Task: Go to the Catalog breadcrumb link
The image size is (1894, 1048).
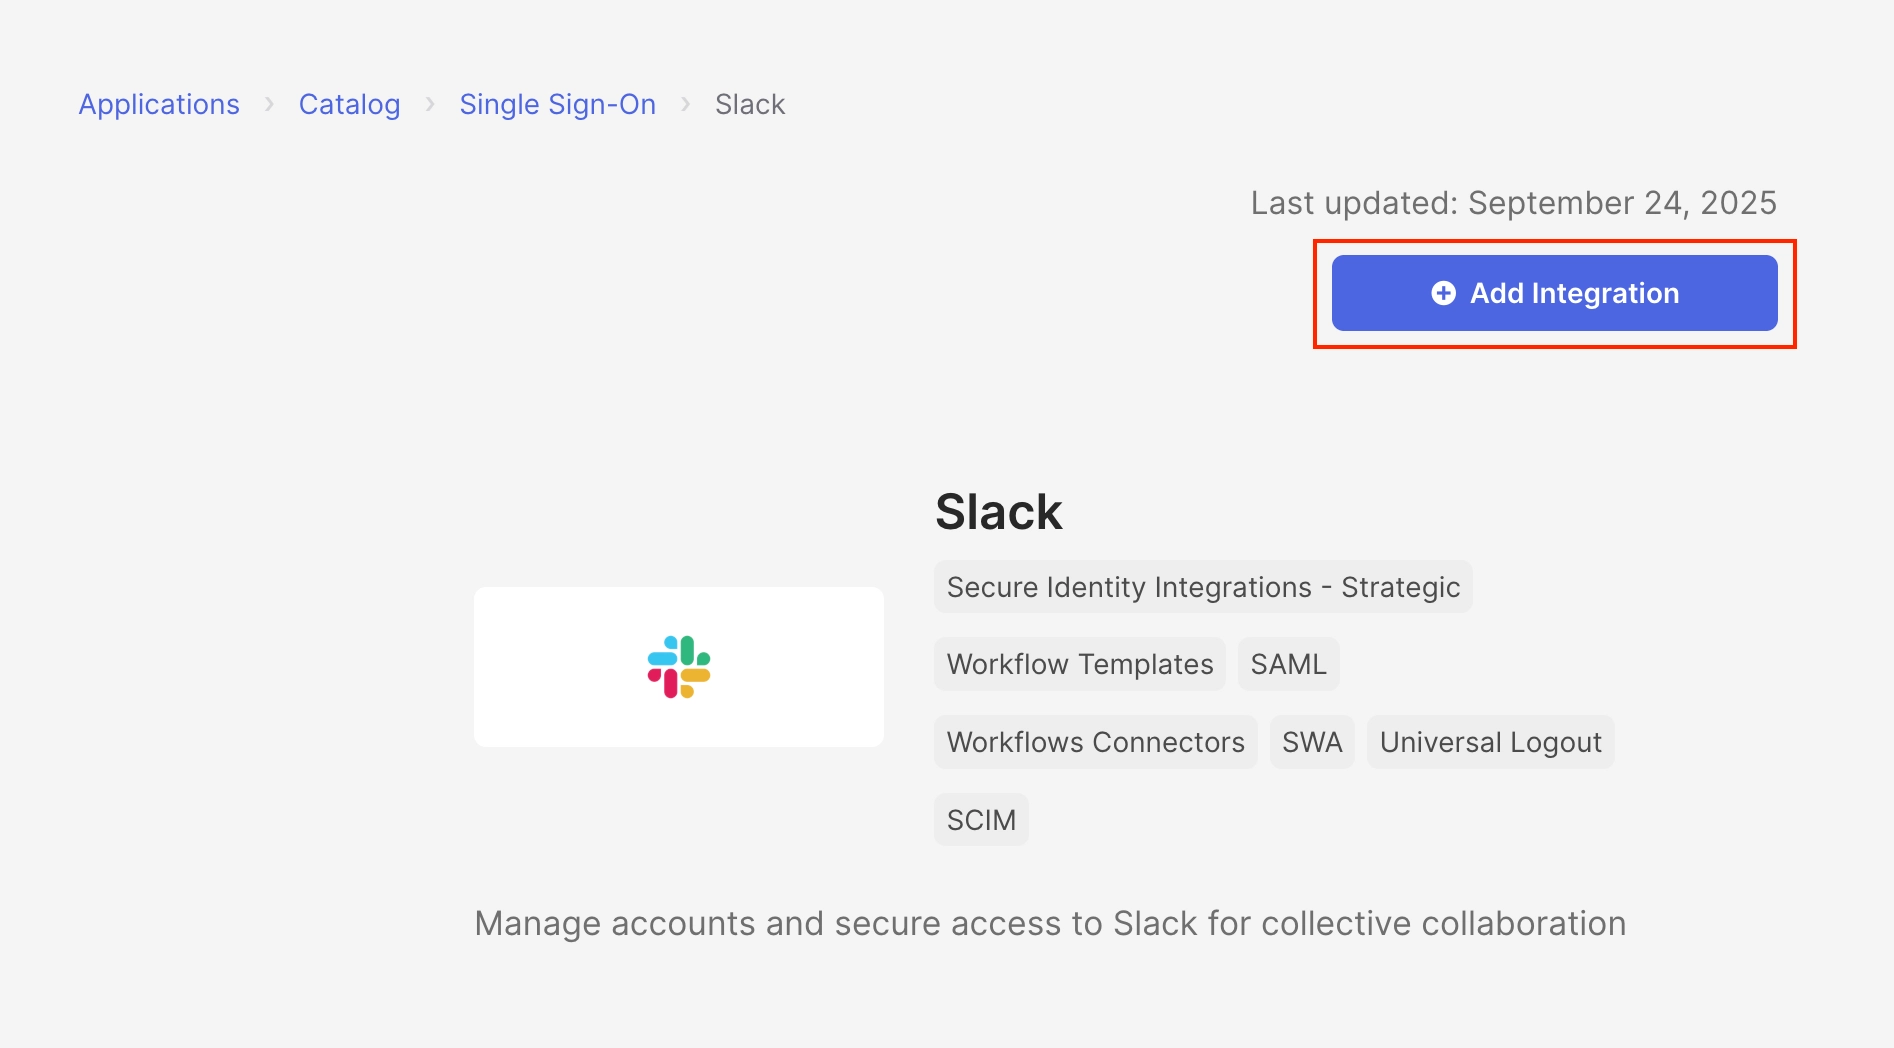Action: (x=349, y=104)
